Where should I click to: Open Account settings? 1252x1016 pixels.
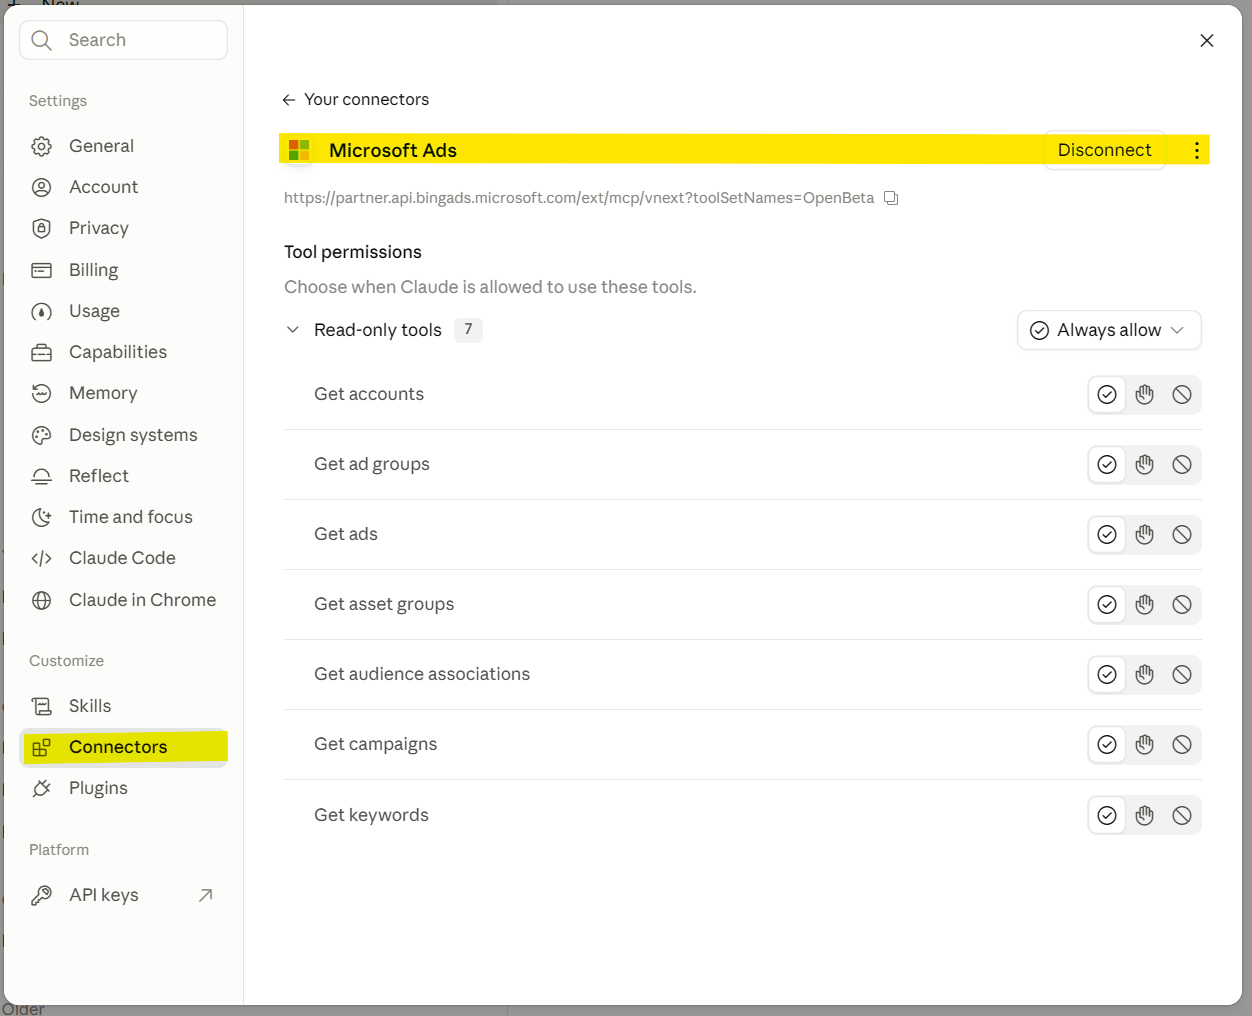coord(124,187)
